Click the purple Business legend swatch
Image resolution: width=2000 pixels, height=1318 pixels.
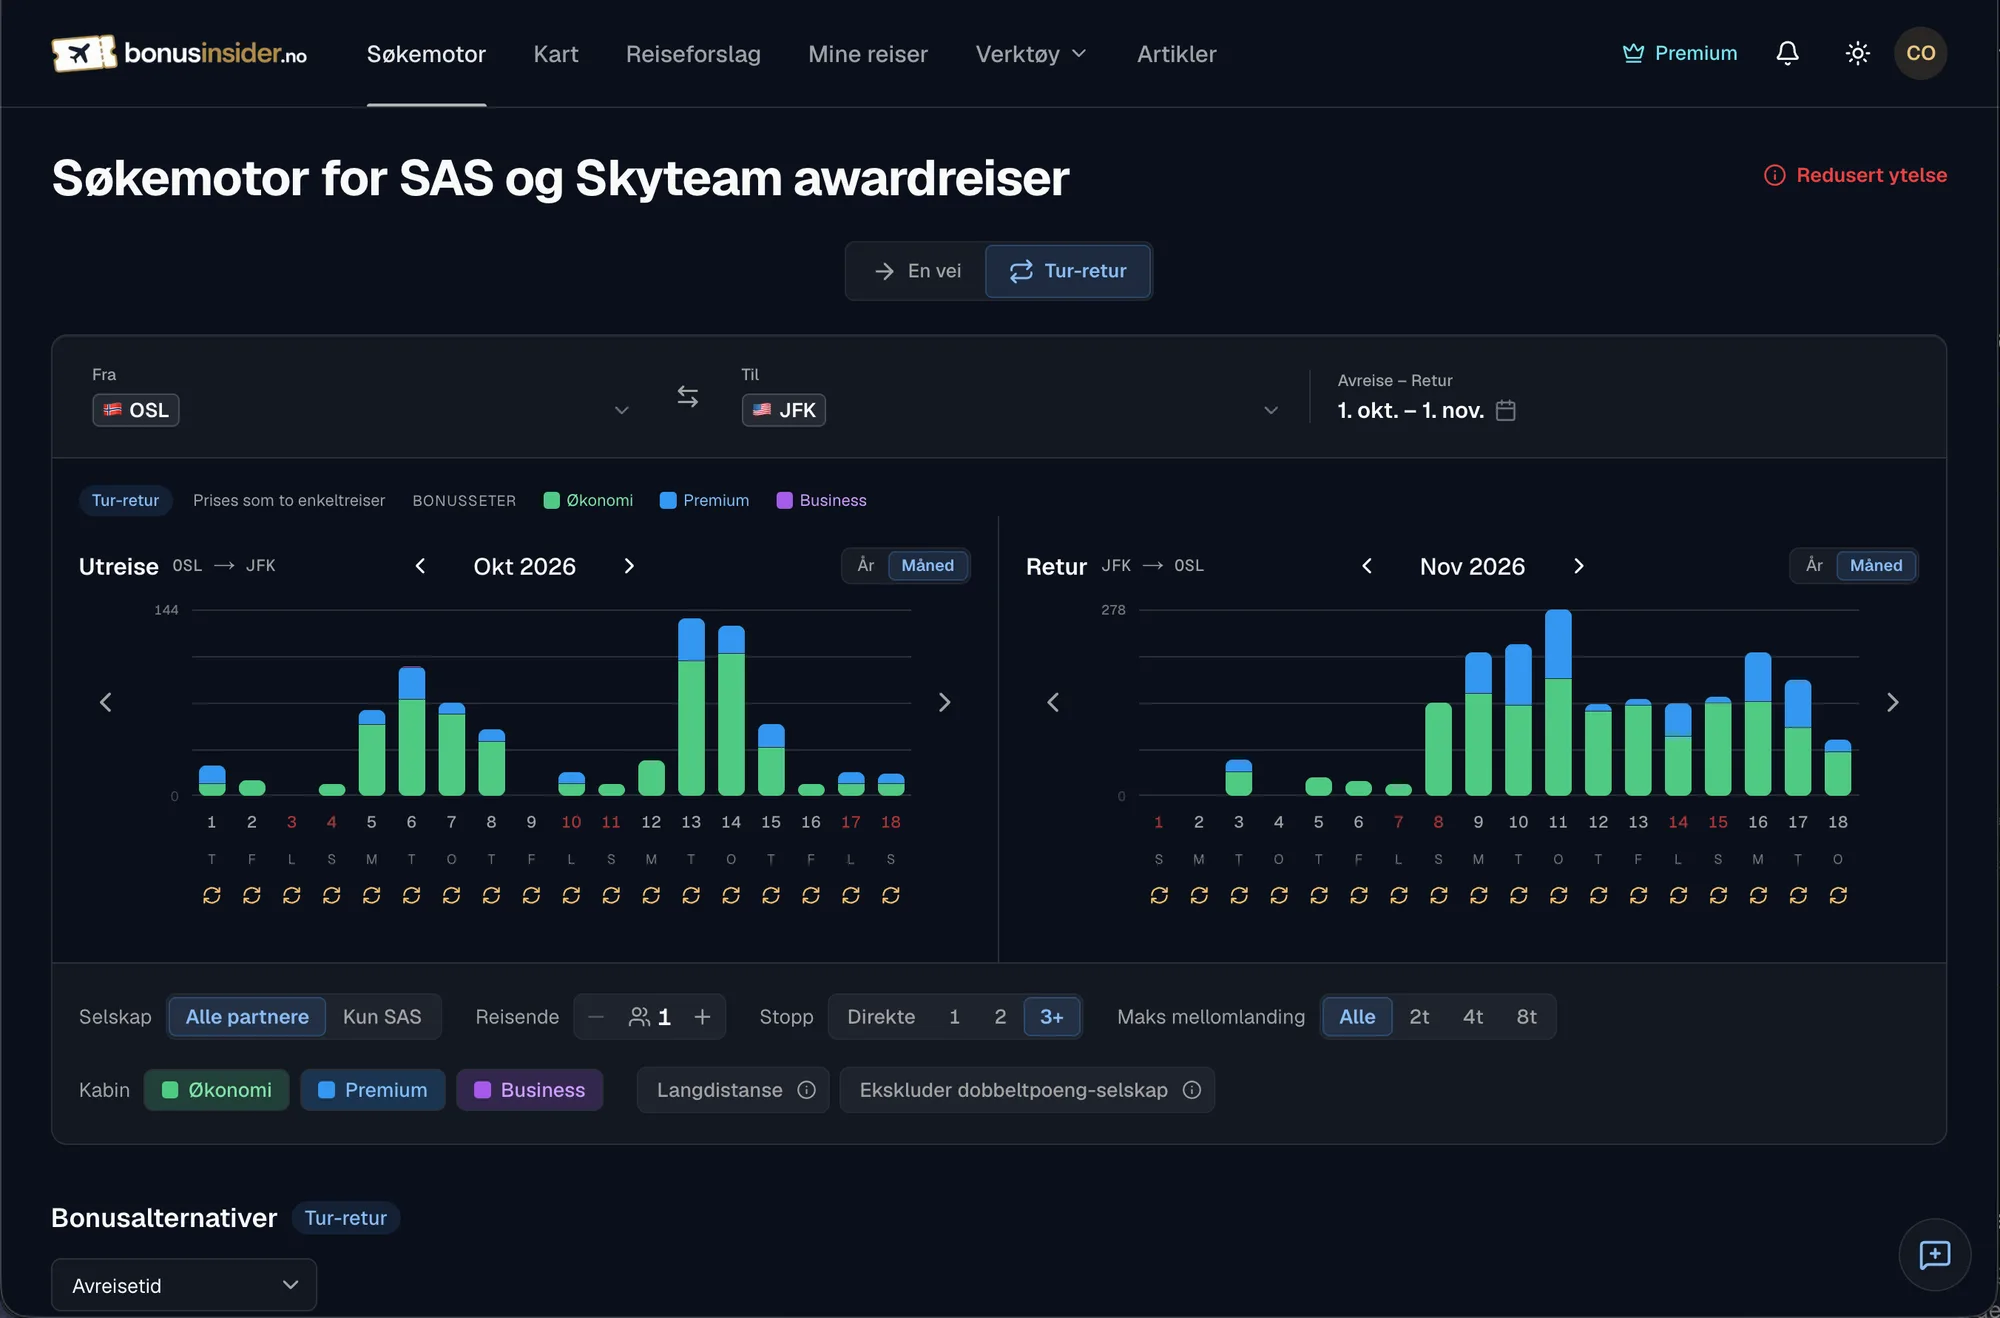point(784,500)
